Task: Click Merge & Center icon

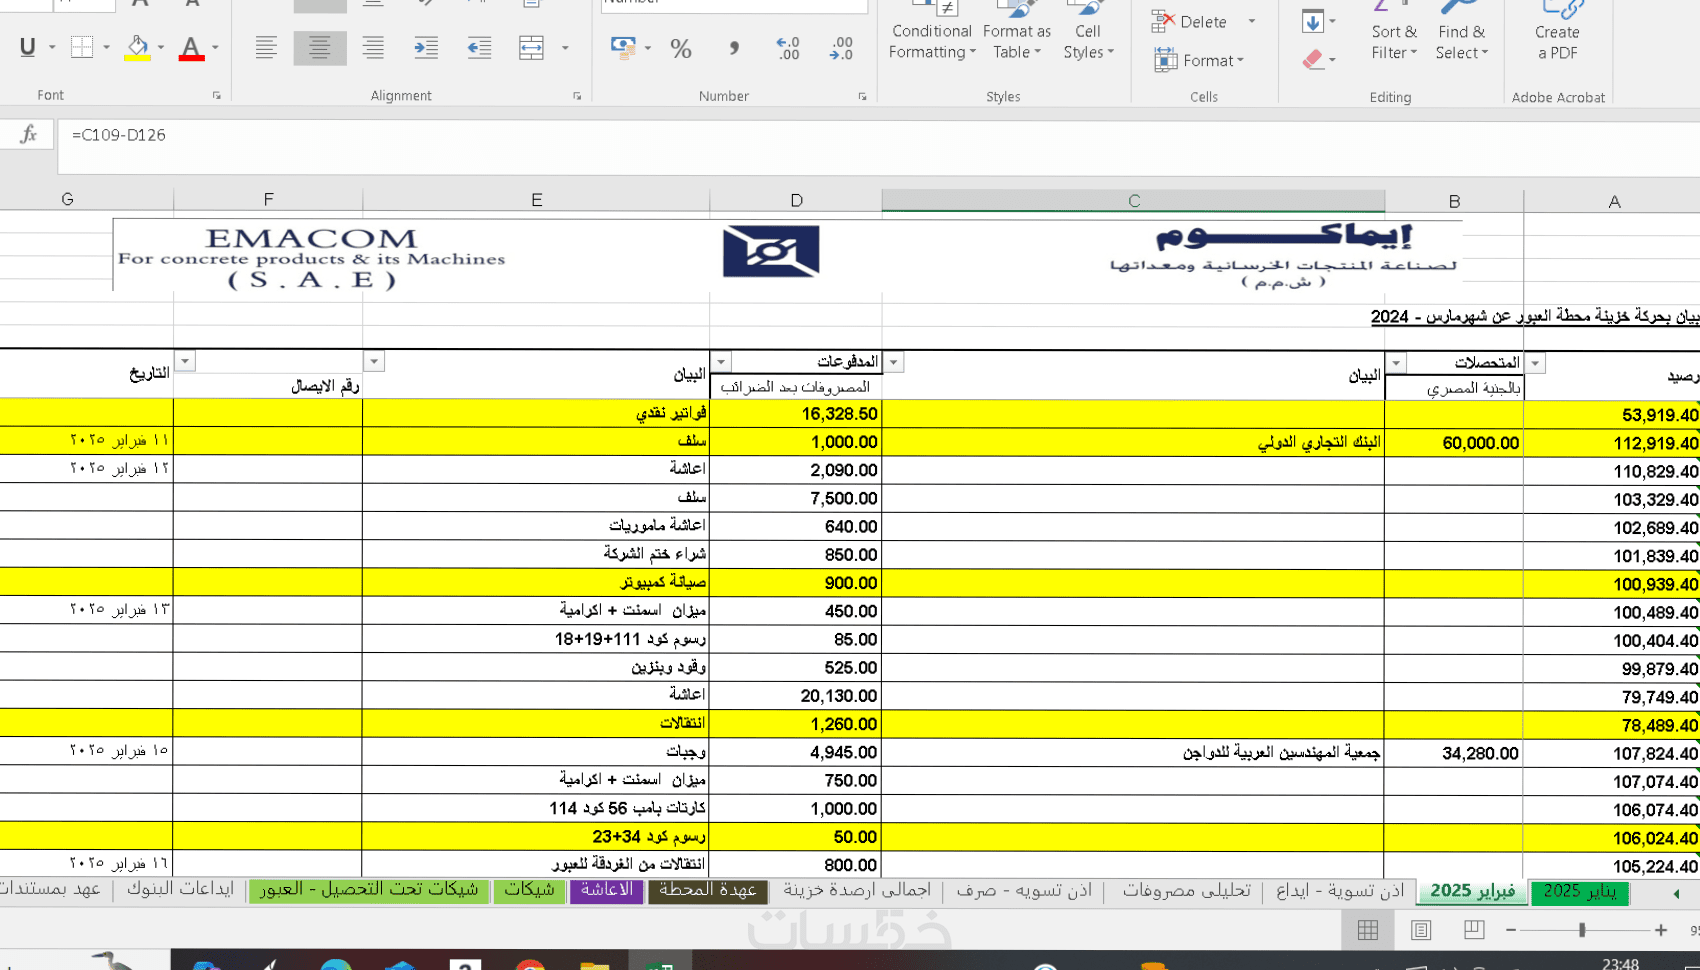Action: (x=532, y=47)
